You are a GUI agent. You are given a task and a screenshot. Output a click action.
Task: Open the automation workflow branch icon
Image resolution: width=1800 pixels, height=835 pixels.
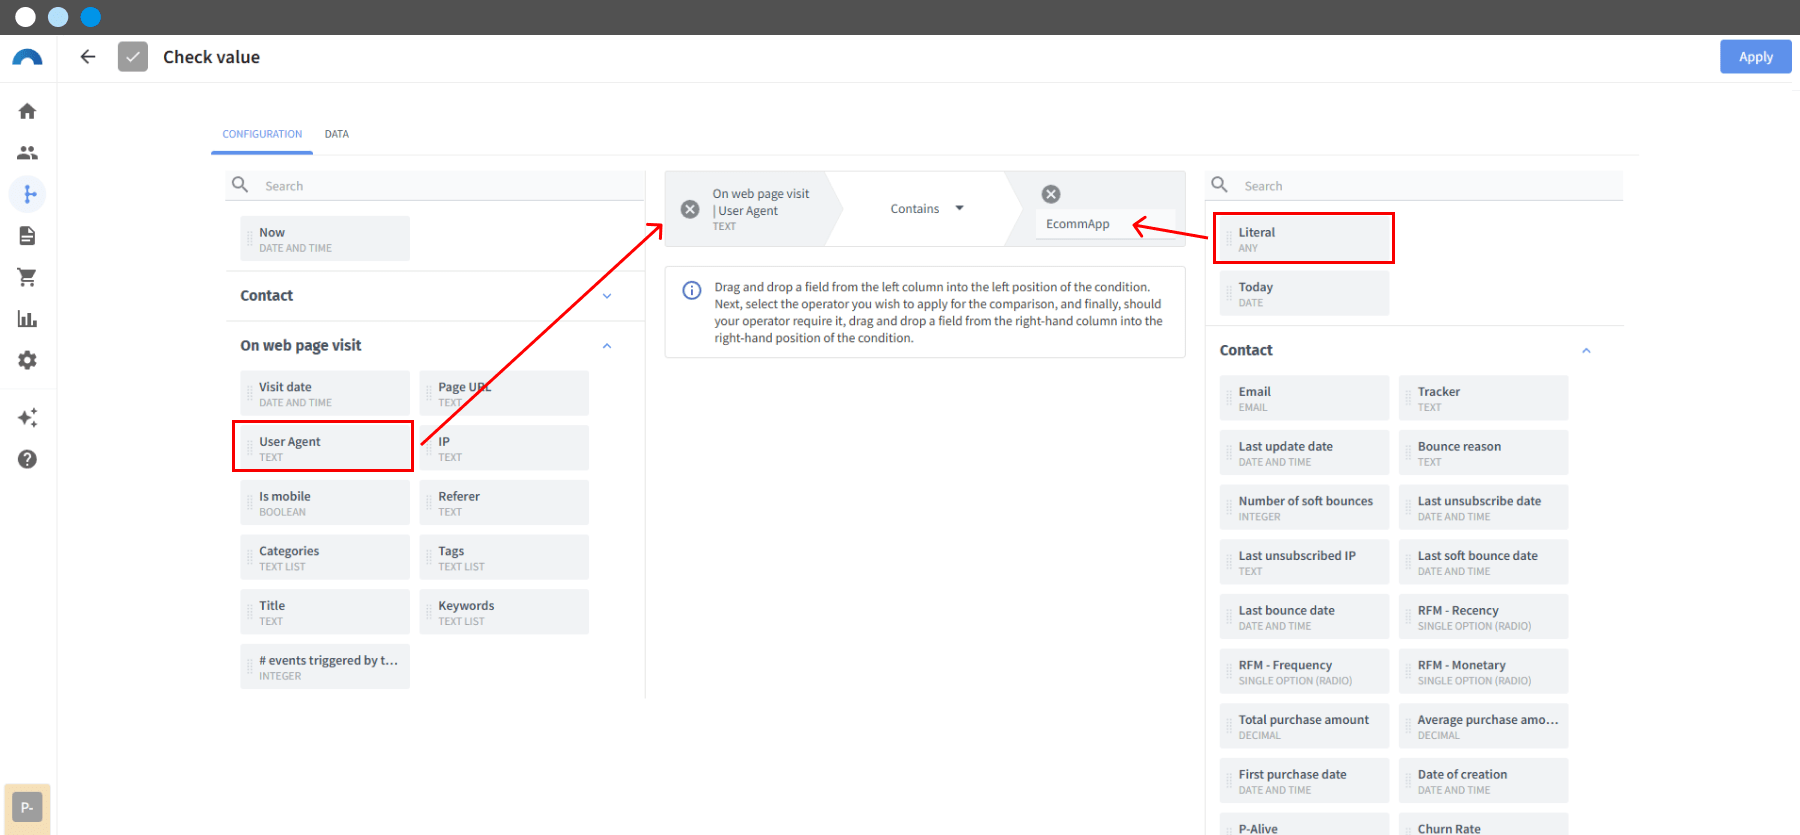(28, 194)
